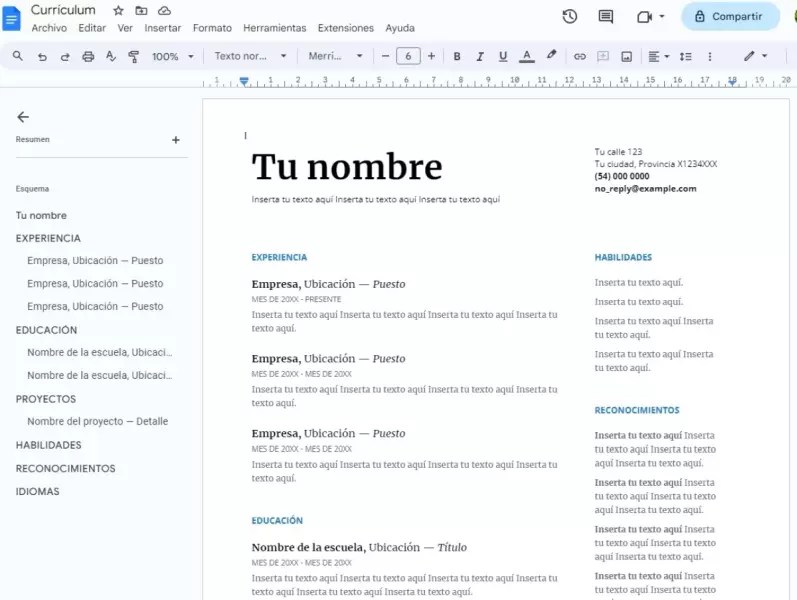Click the right indent marker on ruler

pos(732,82)
